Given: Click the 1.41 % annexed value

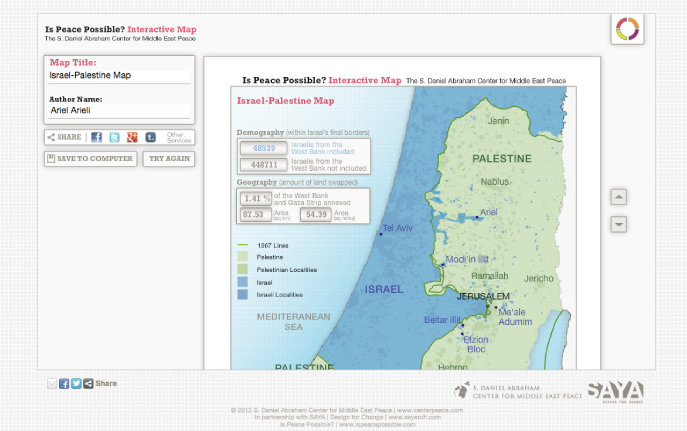Looking at the screenshot, I should pyautogui.click(x=256, y=198).
